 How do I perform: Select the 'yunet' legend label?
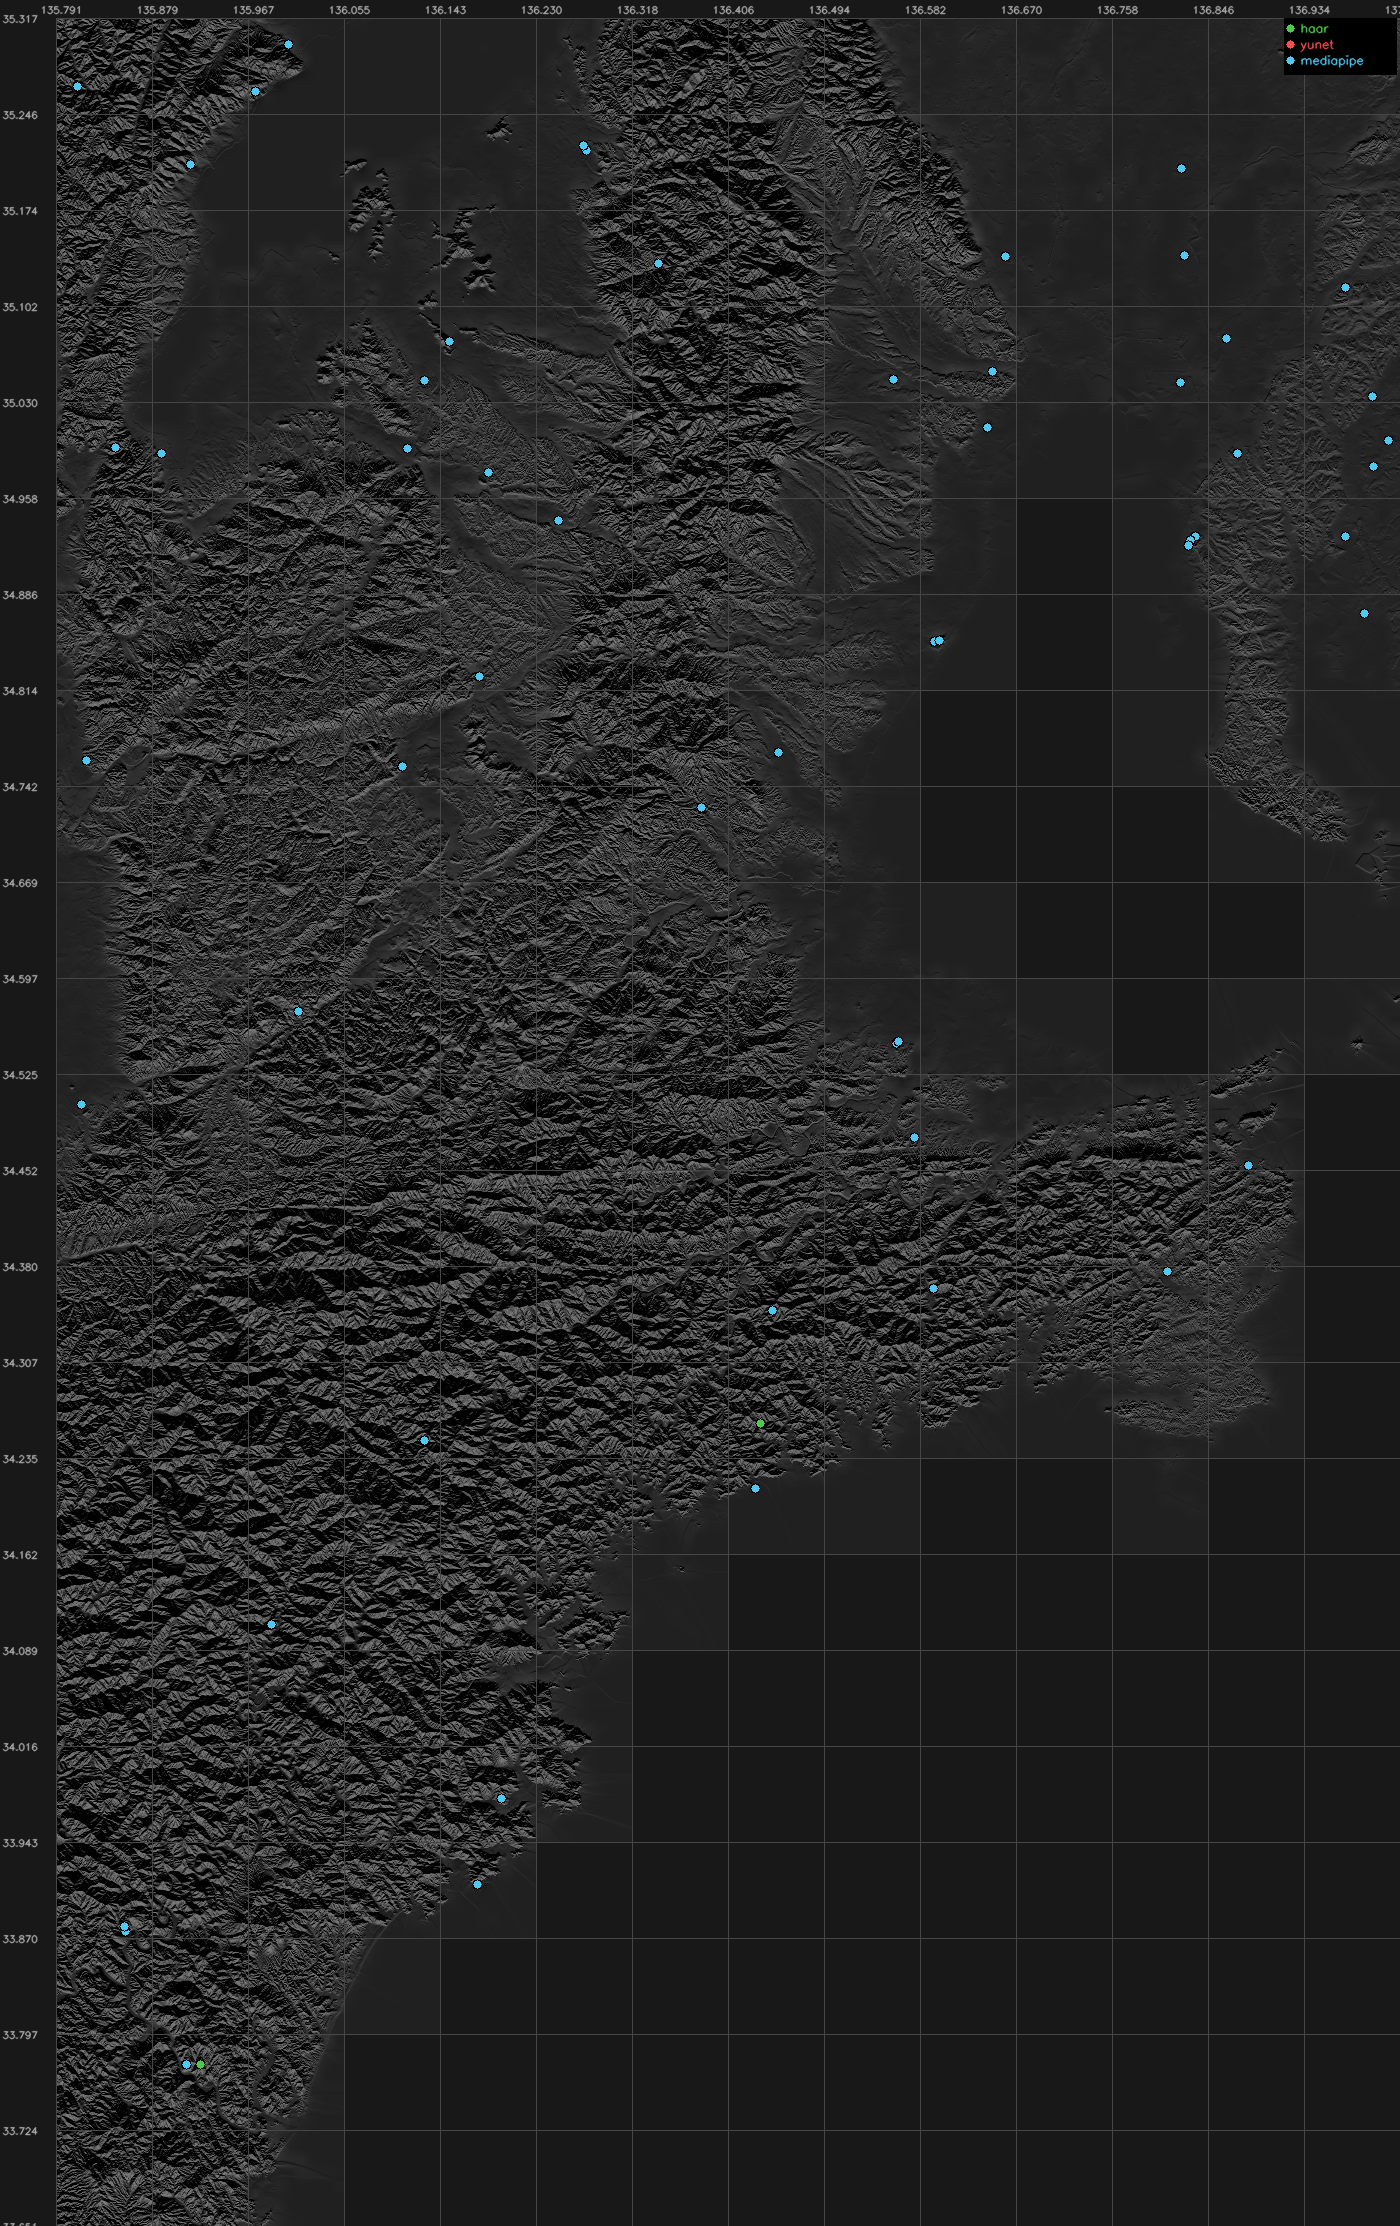[1317, 45]
